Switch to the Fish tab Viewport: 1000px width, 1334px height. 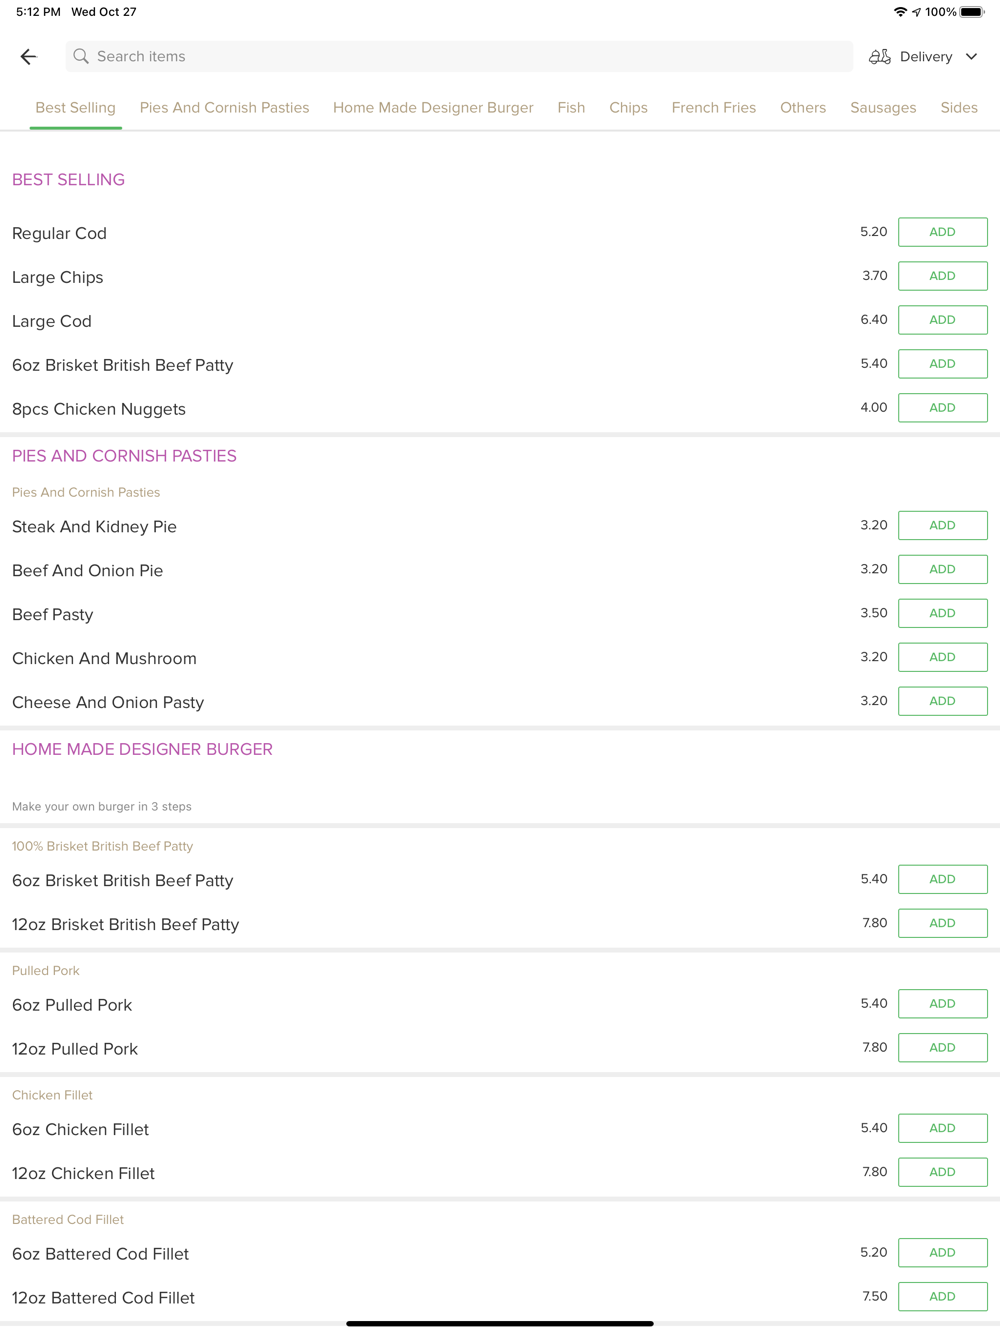571,108
